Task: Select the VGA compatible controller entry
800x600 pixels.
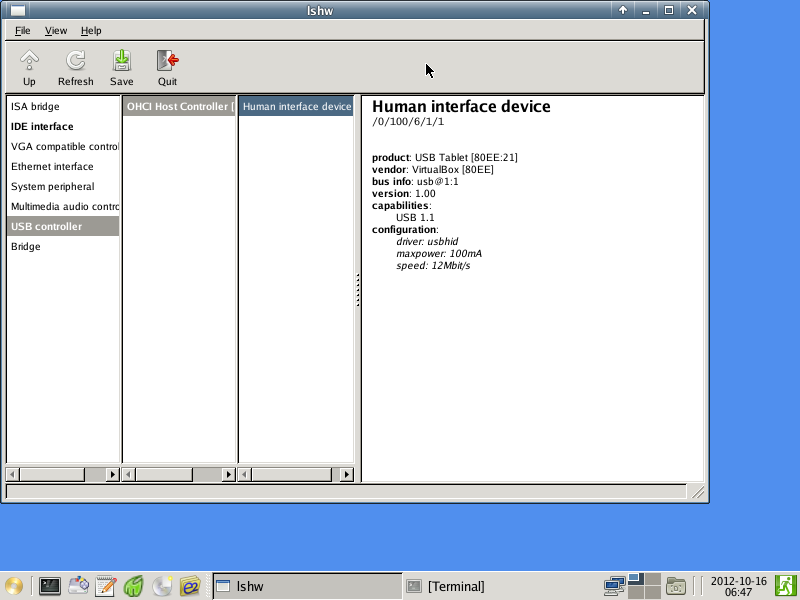Action: pyautogui.click(x=63, y=146)
